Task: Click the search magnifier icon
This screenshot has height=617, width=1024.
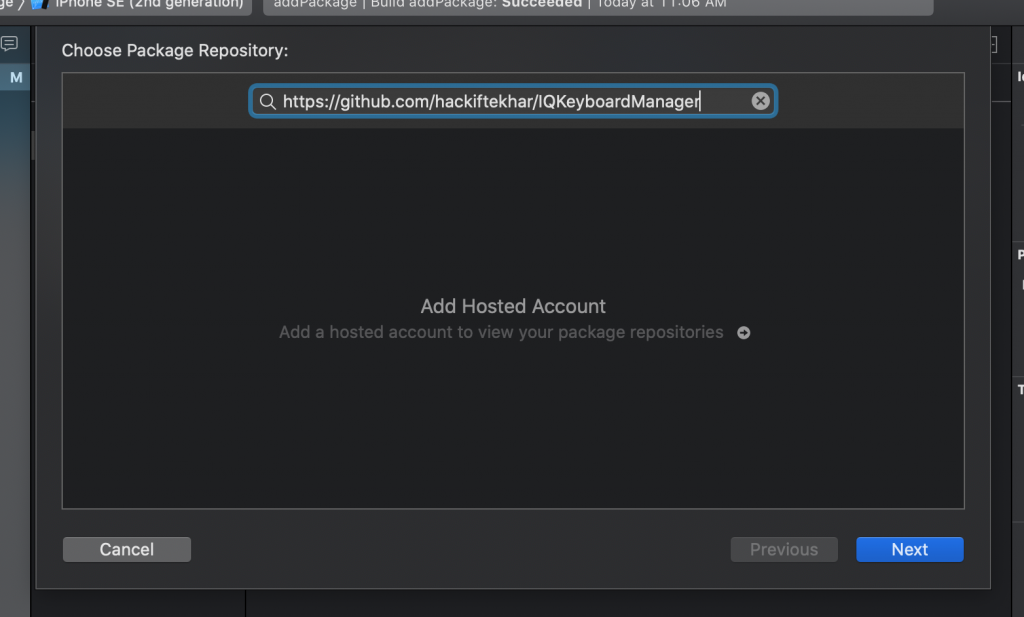Action: point(268,101)
